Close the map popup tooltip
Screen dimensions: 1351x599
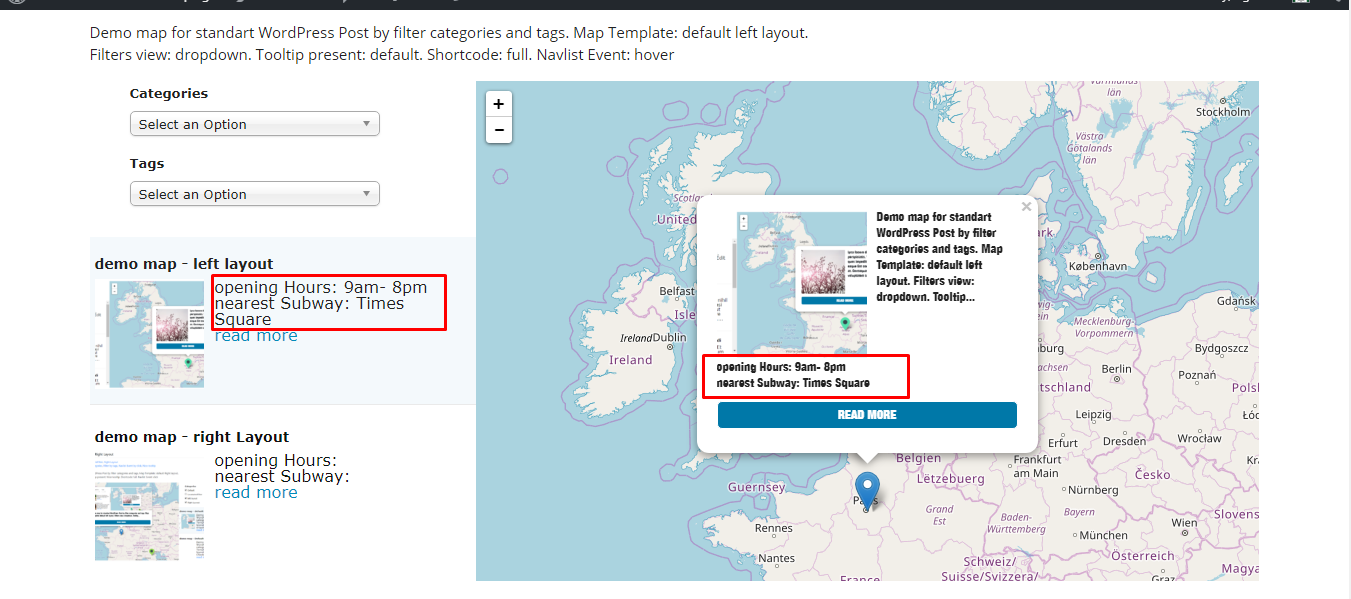click(x=1025, y=207)
